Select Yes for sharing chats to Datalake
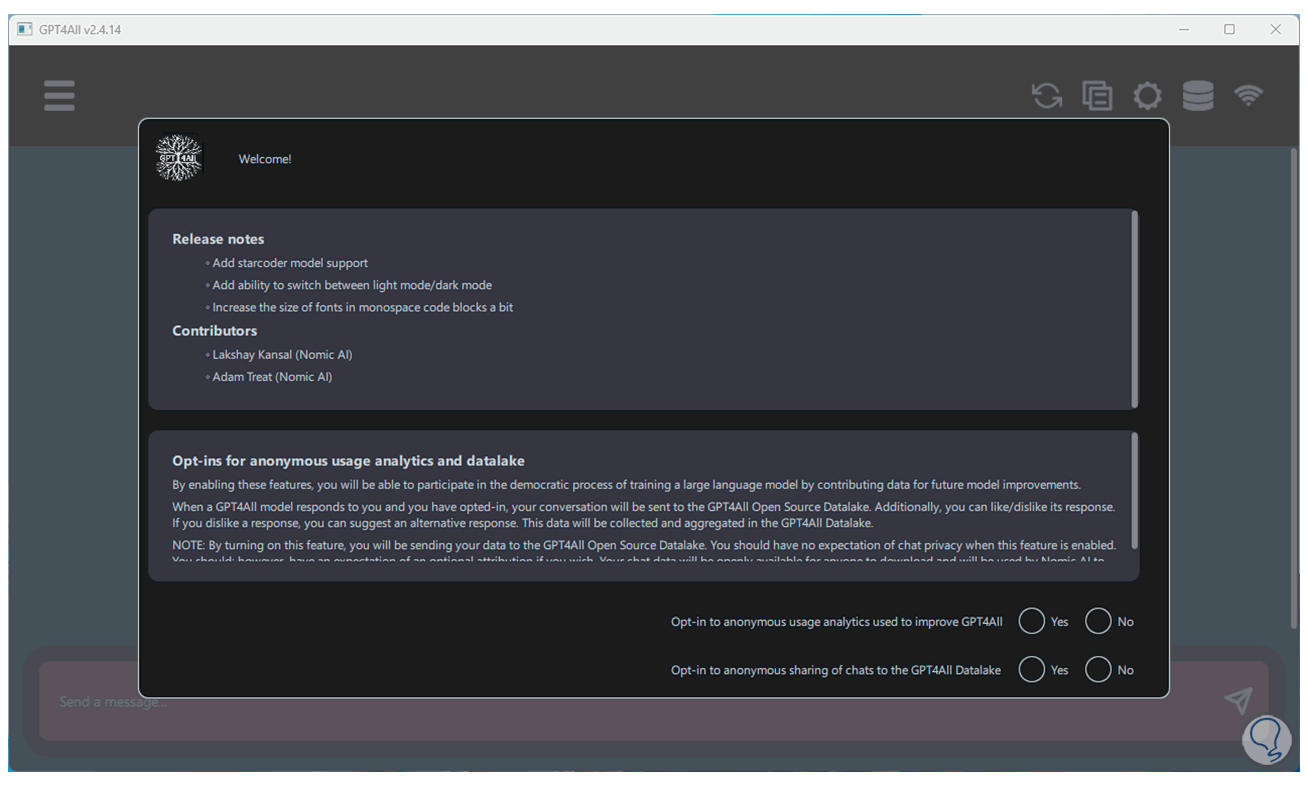Screen dimensions: 1308x786 (1031, 670)
